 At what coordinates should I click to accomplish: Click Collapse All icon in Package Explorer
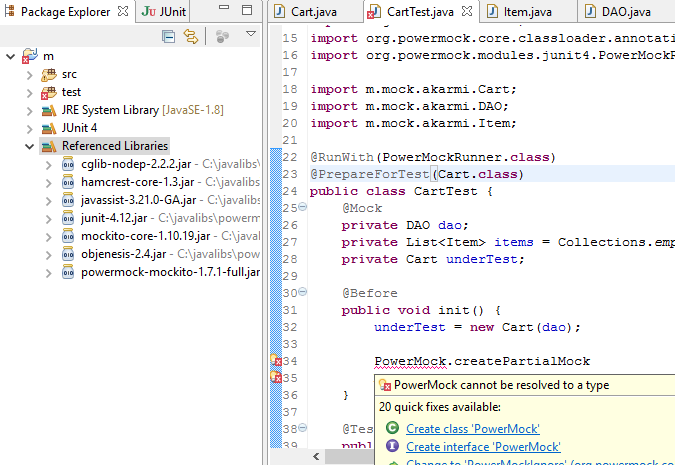point(168,37)
